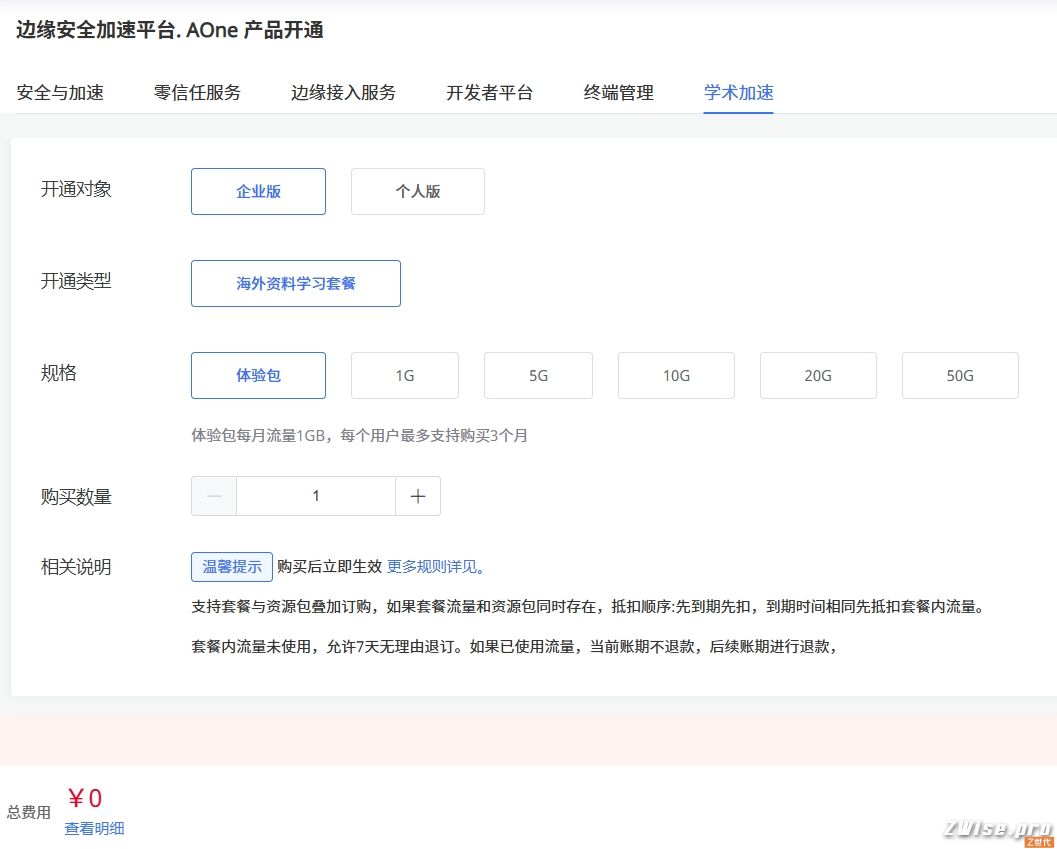Switch to the 零信任服务 tab
Viewport: 1057px width, 849px height.
point(197,92)
